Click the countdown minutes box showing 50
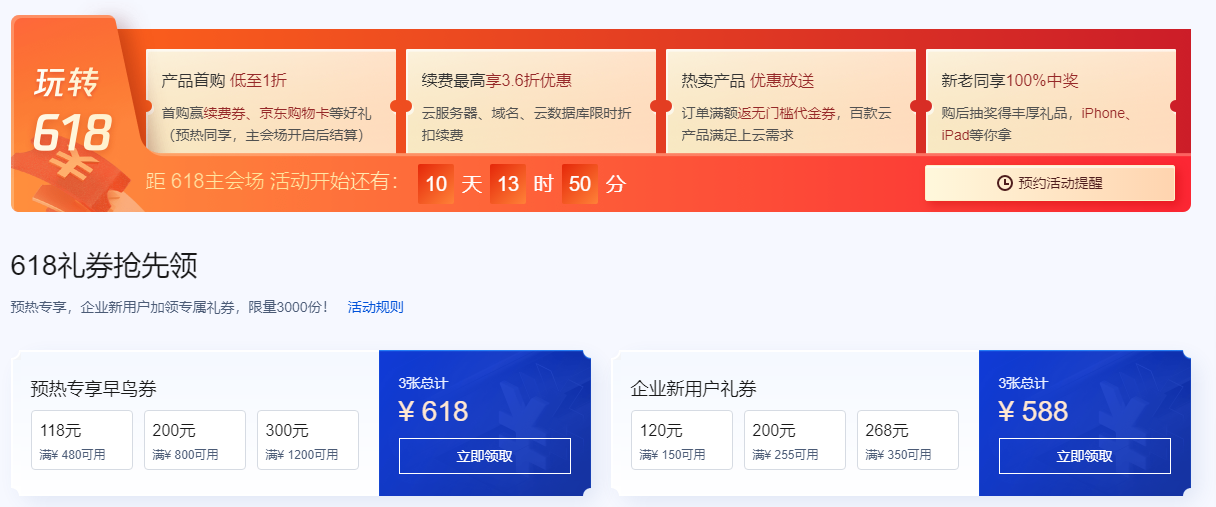Screen dimensions: 1216x507 [580, 184]
